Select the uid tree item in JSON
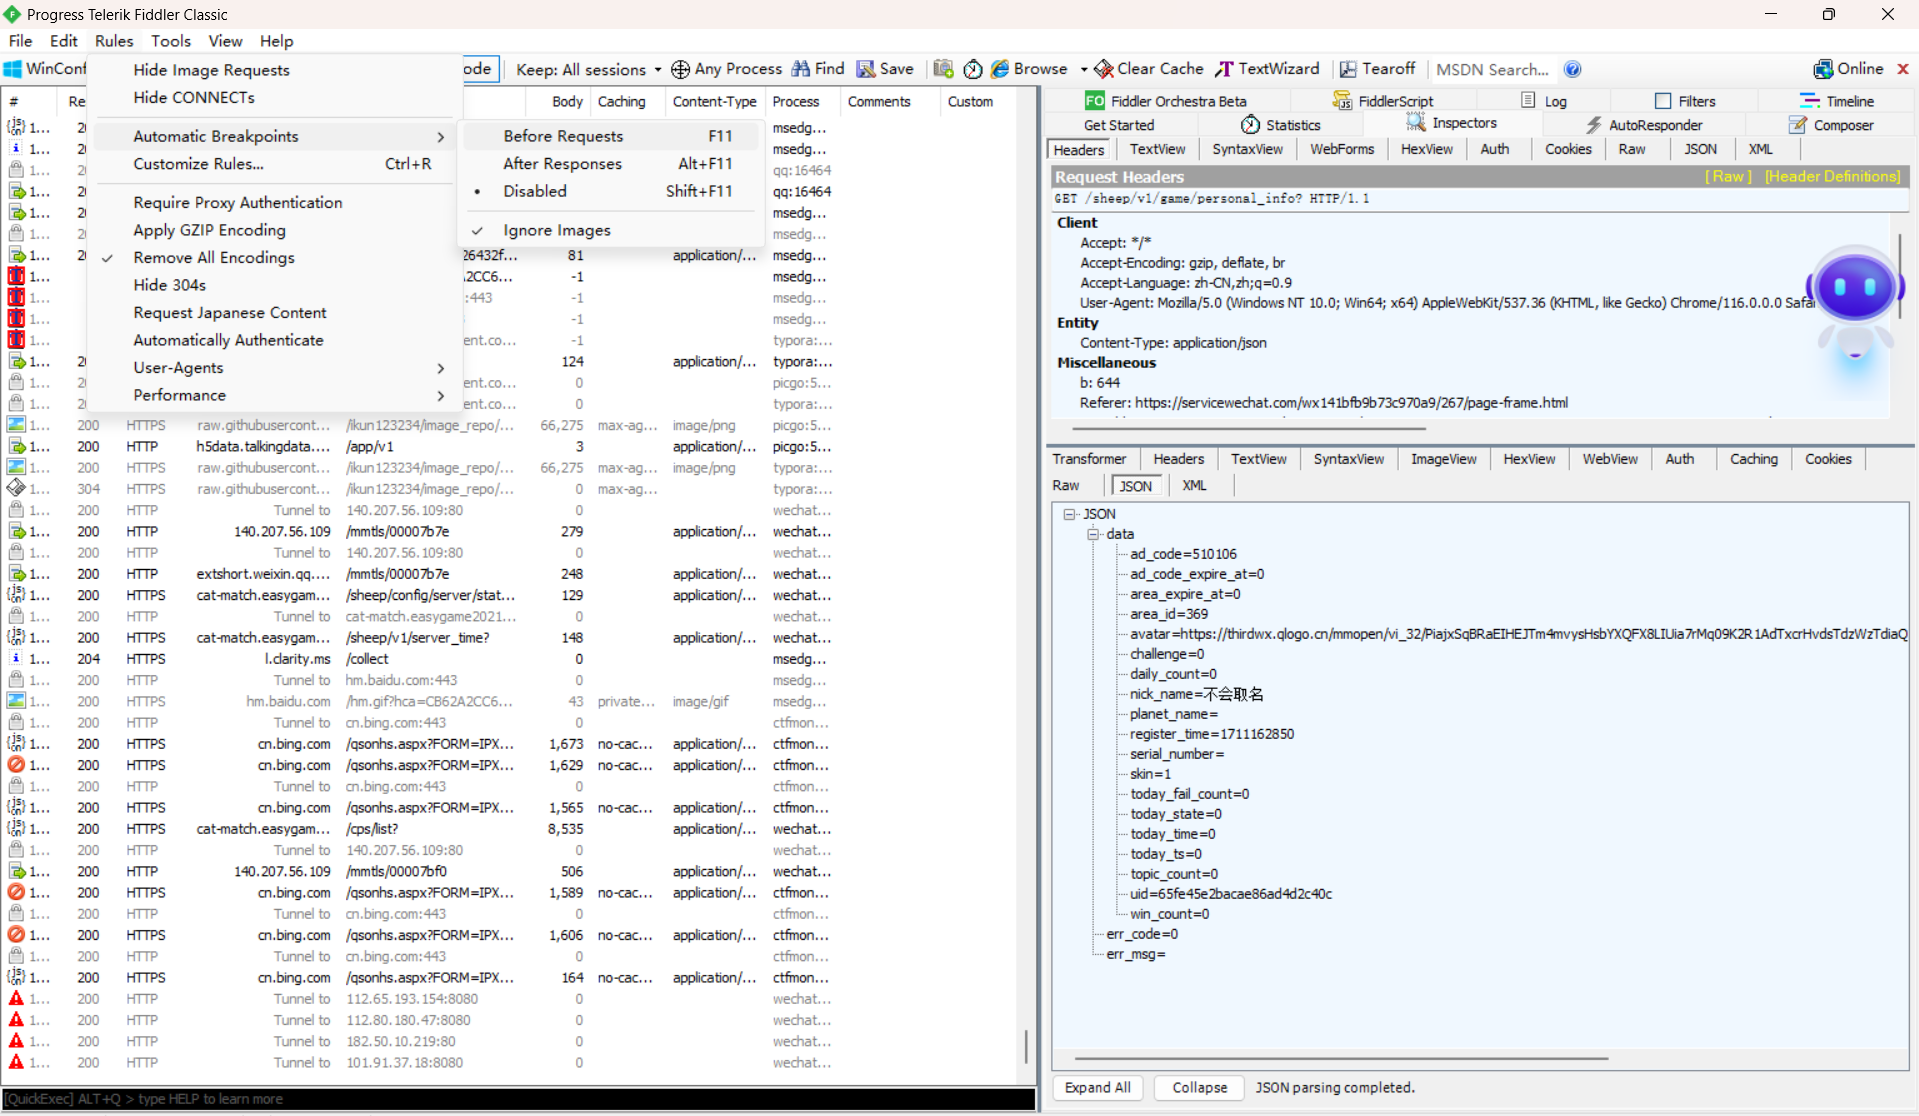The image size is (1919, 1116). [1231, 894]
